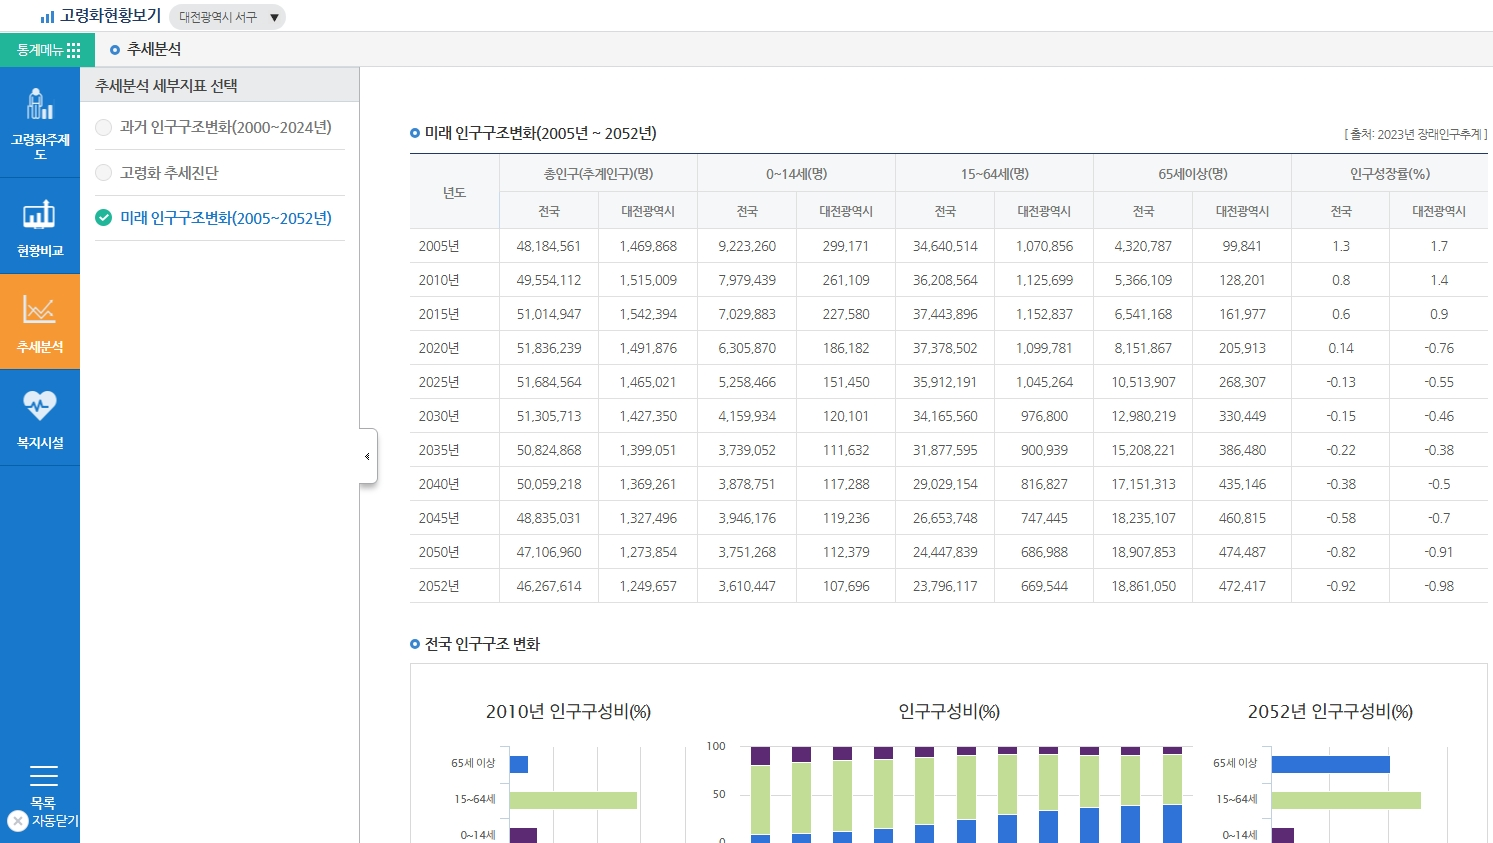
Task: Click the value 7,029,883 in 2015년 row
Action: coord(747,314)
